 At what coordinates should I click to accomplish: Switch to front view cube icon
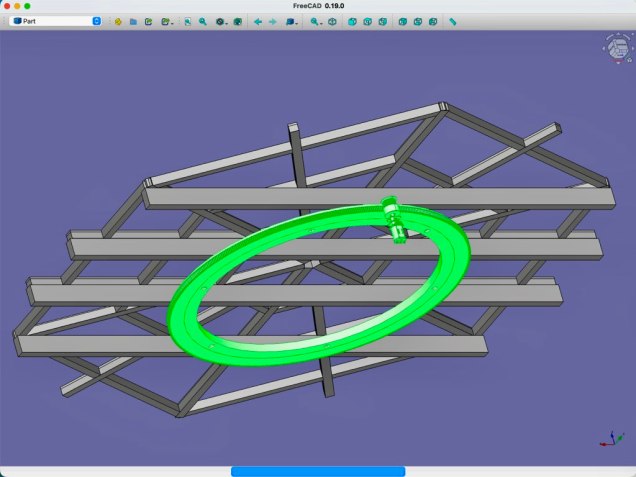352,21
